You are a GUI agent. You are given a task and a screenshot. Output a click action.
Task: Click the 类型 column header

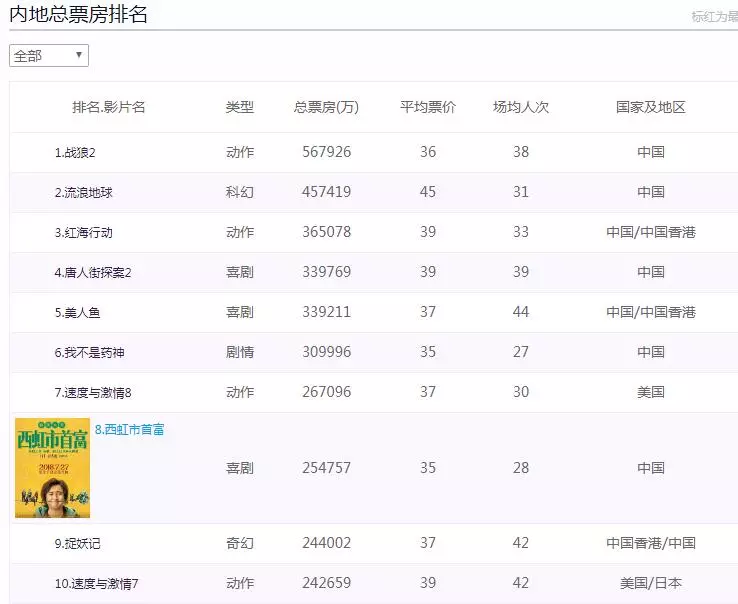(x=240, y=107)
